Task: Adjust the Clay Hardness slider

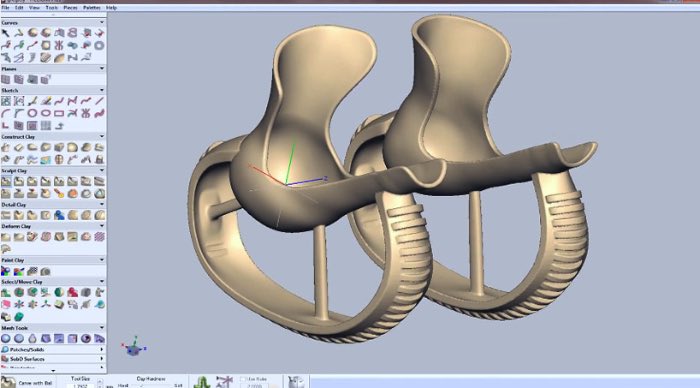Action: 151,386
